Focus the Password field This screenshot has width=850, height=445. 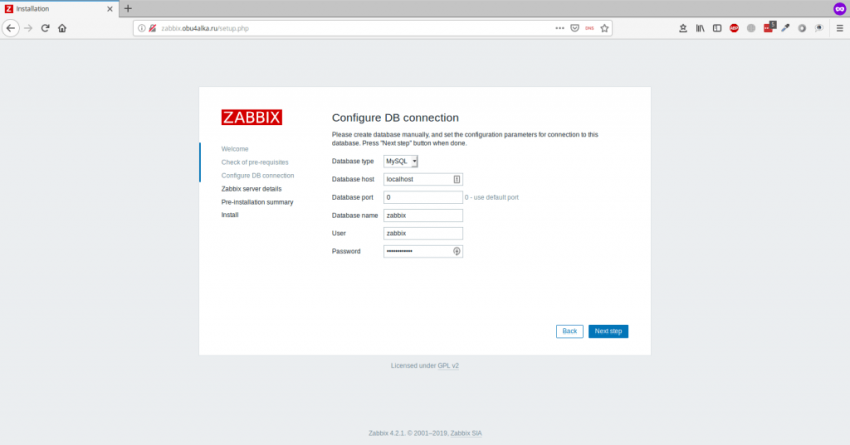423,251
